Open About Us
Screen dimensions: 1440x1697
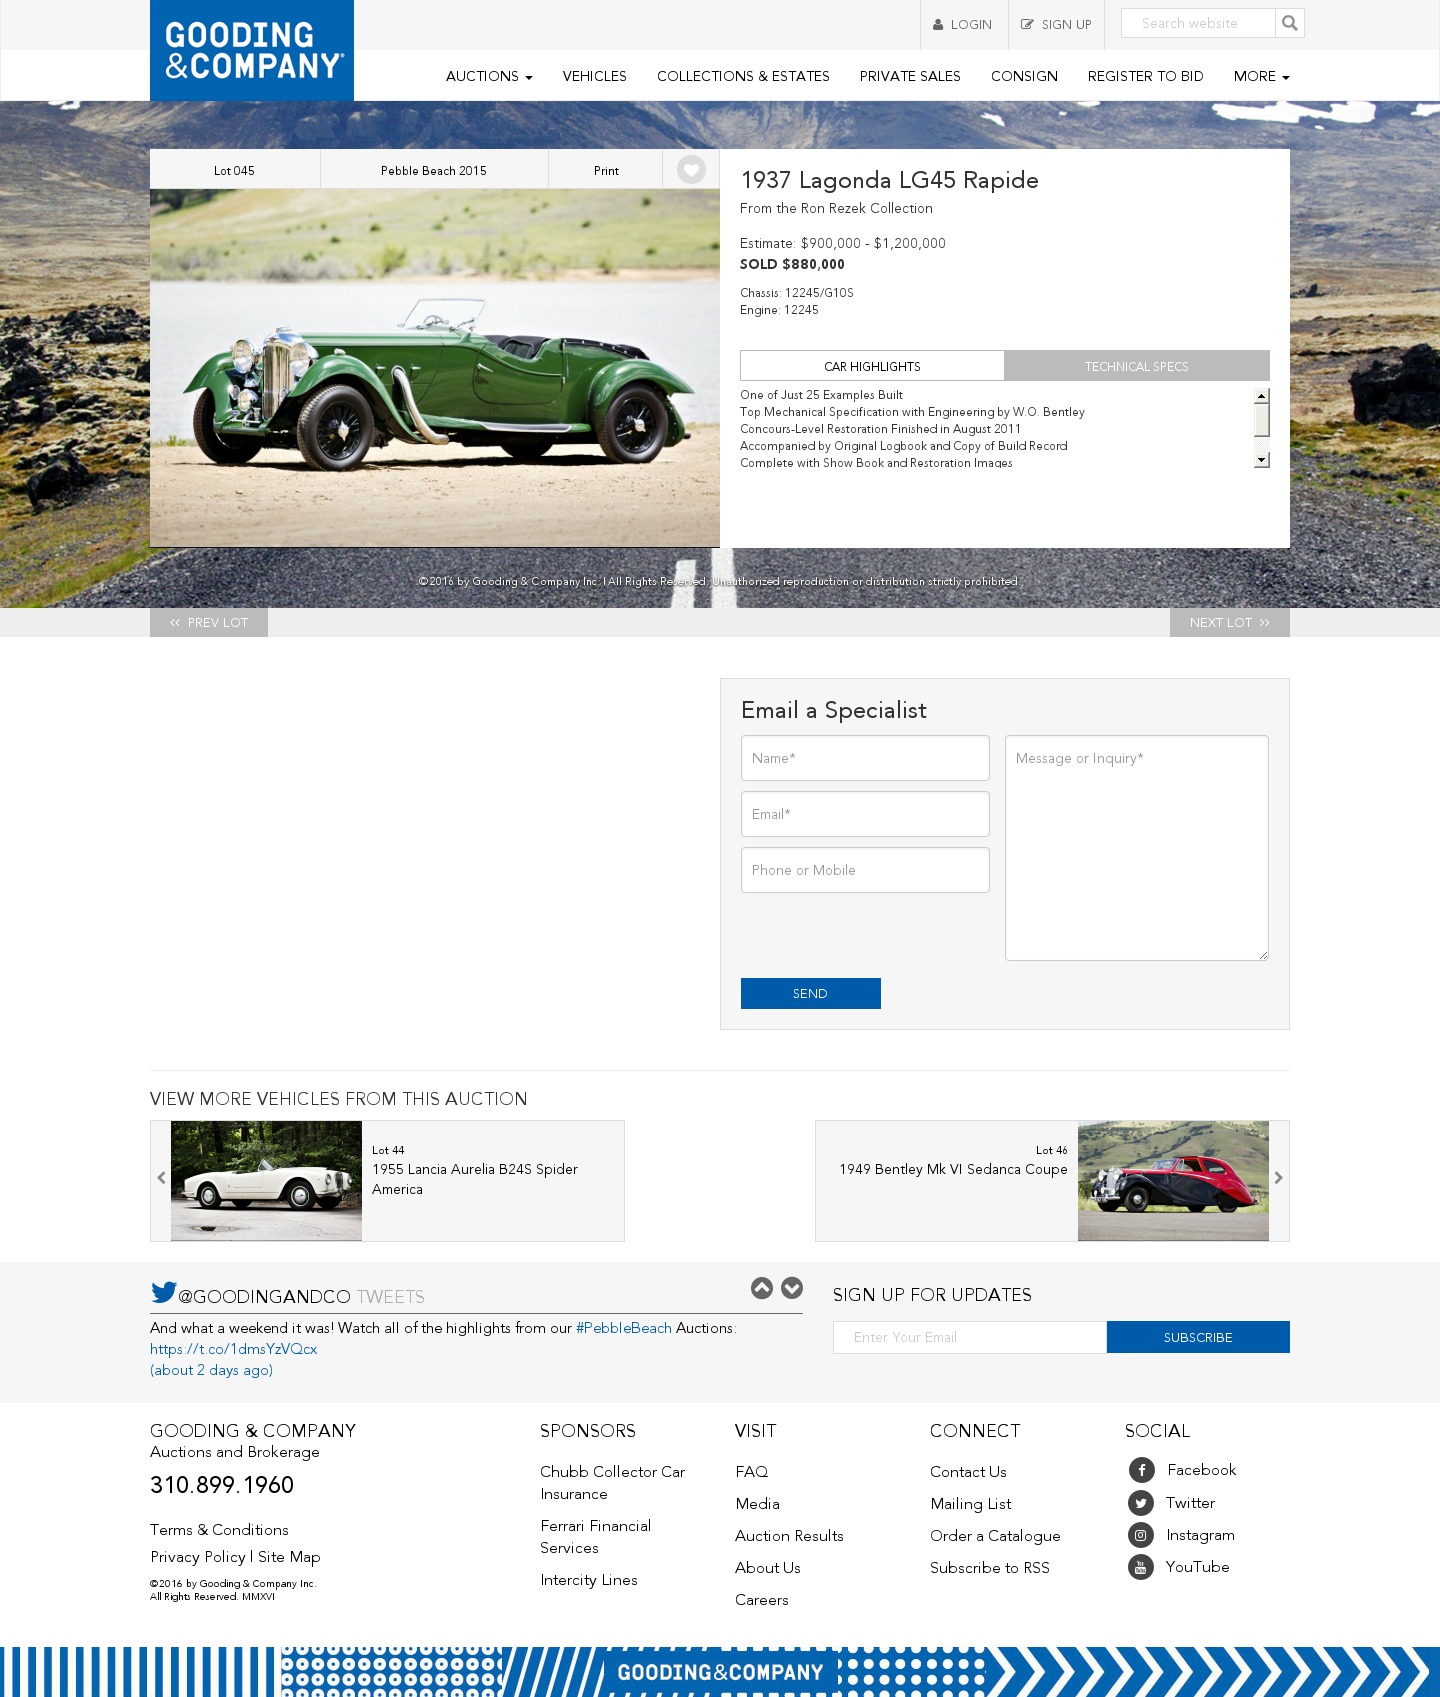click(768, 1568)
